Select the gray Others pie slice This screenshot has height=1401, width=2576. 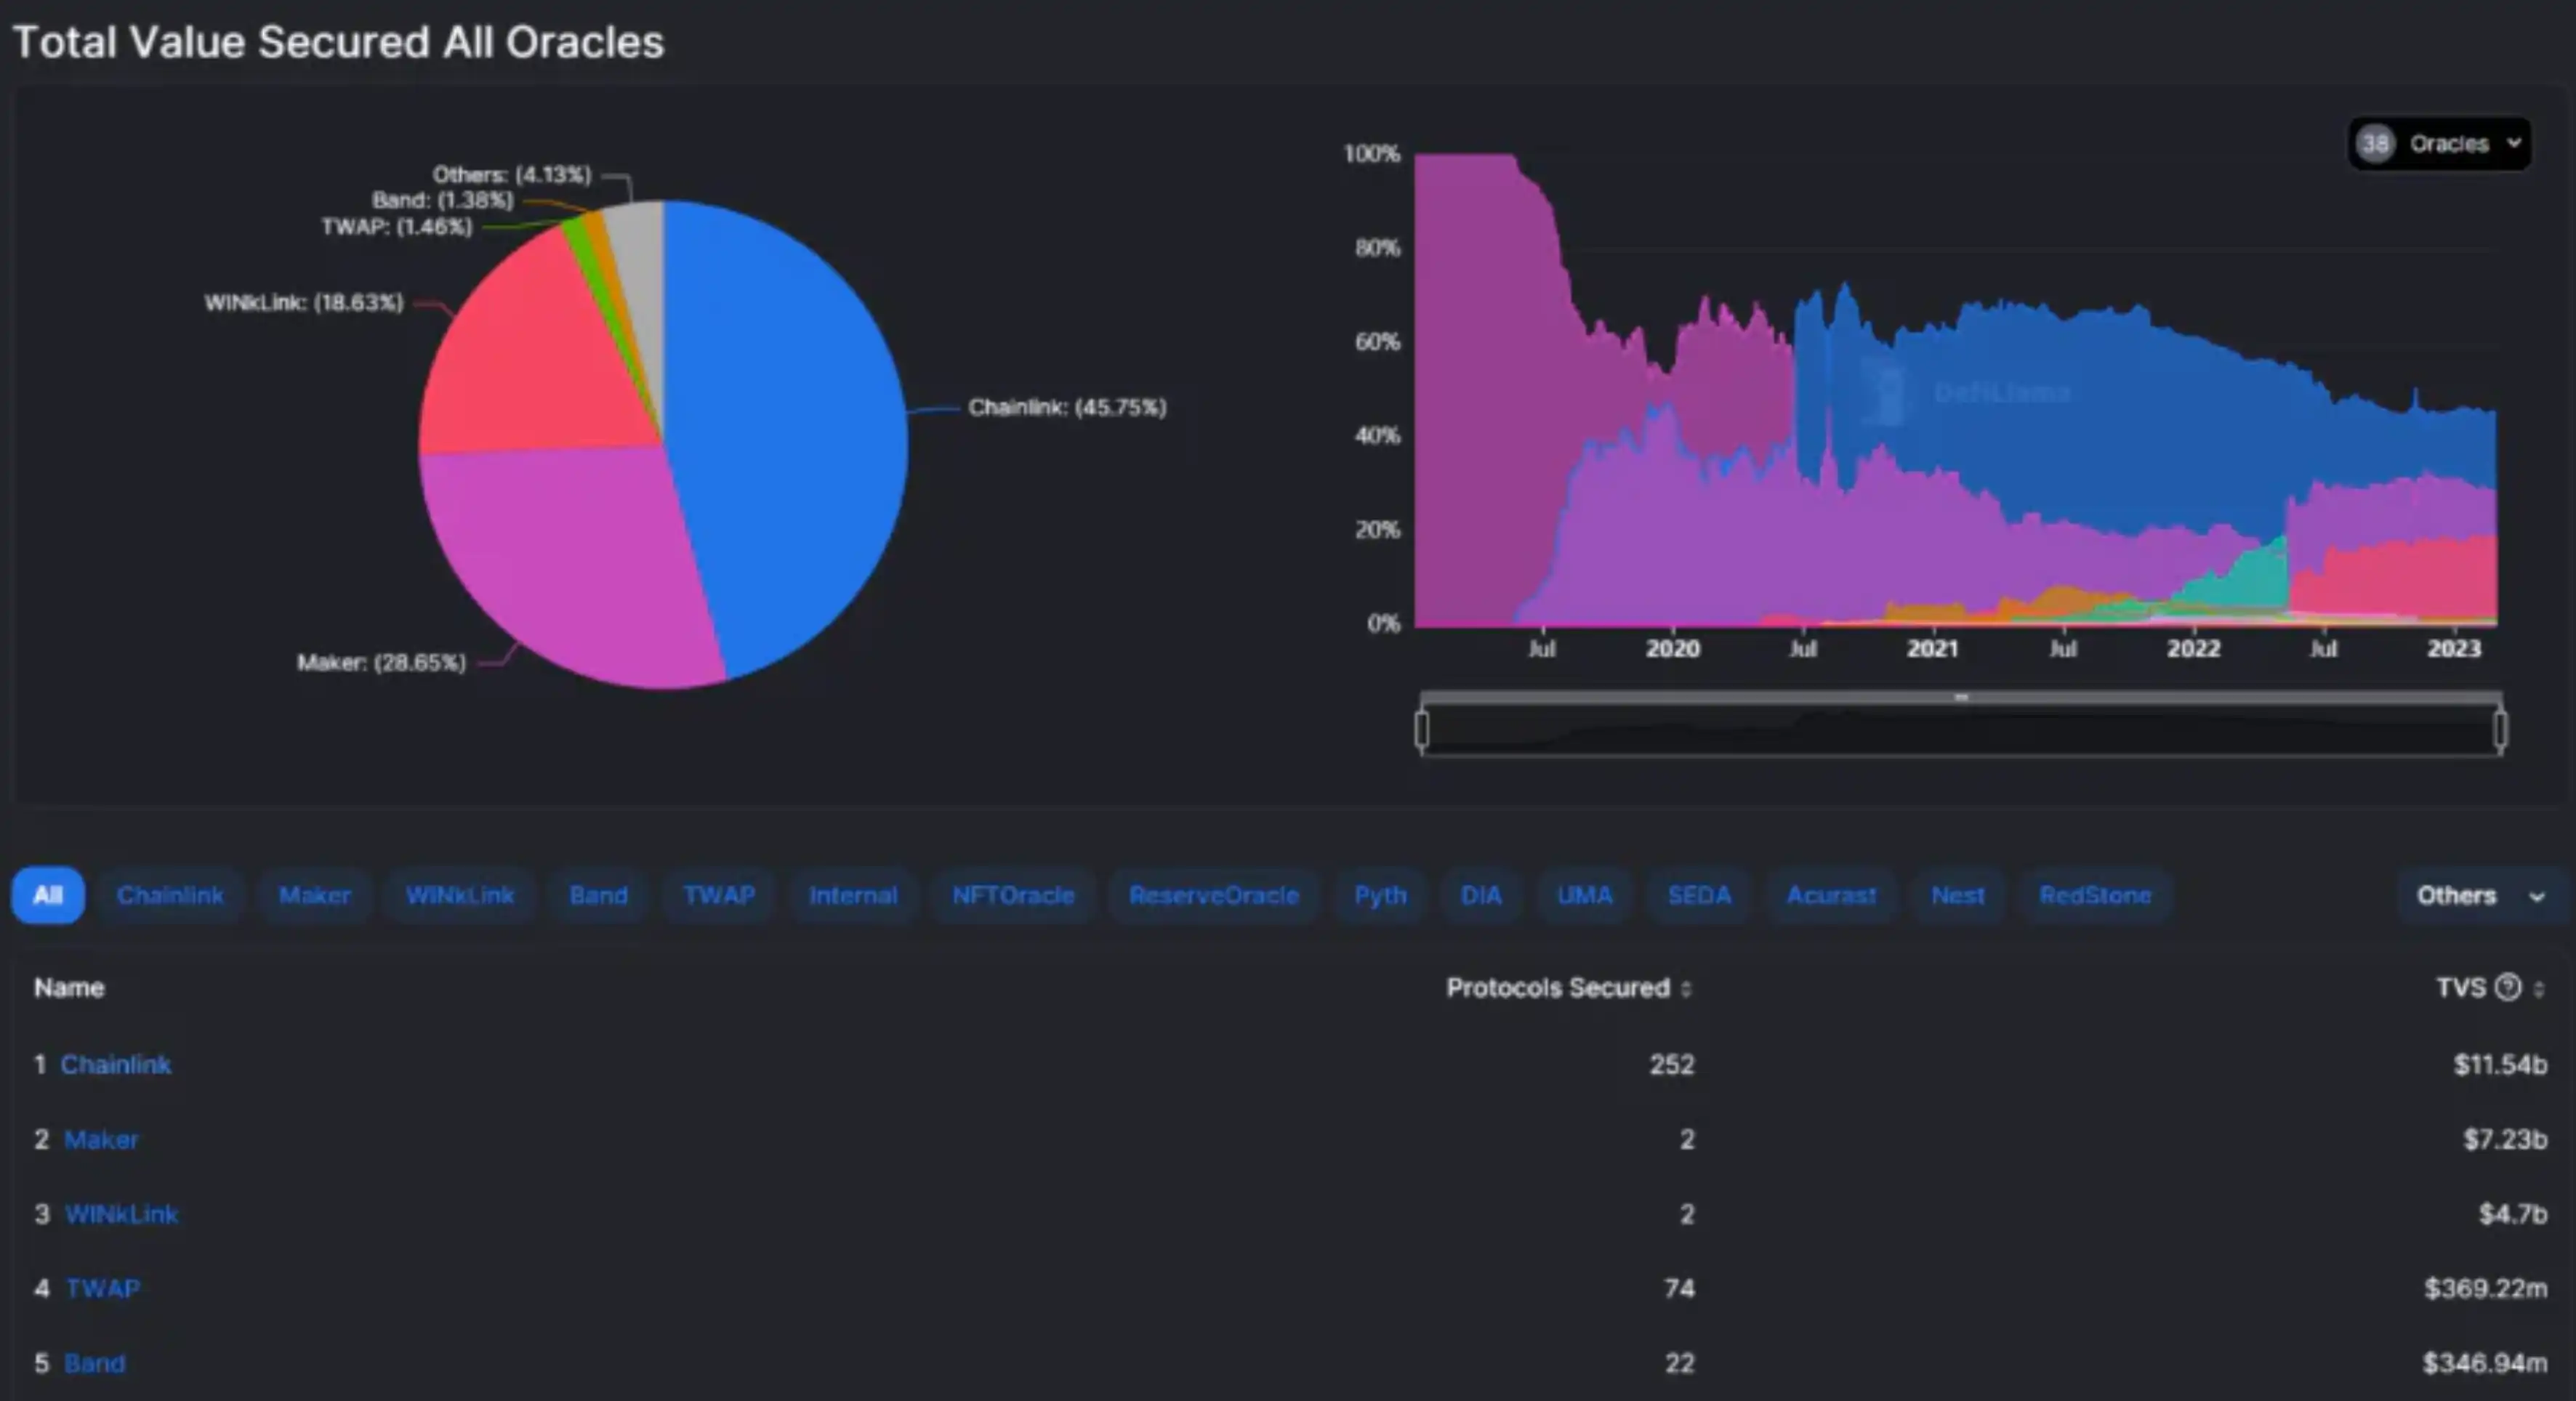point(640,260)
